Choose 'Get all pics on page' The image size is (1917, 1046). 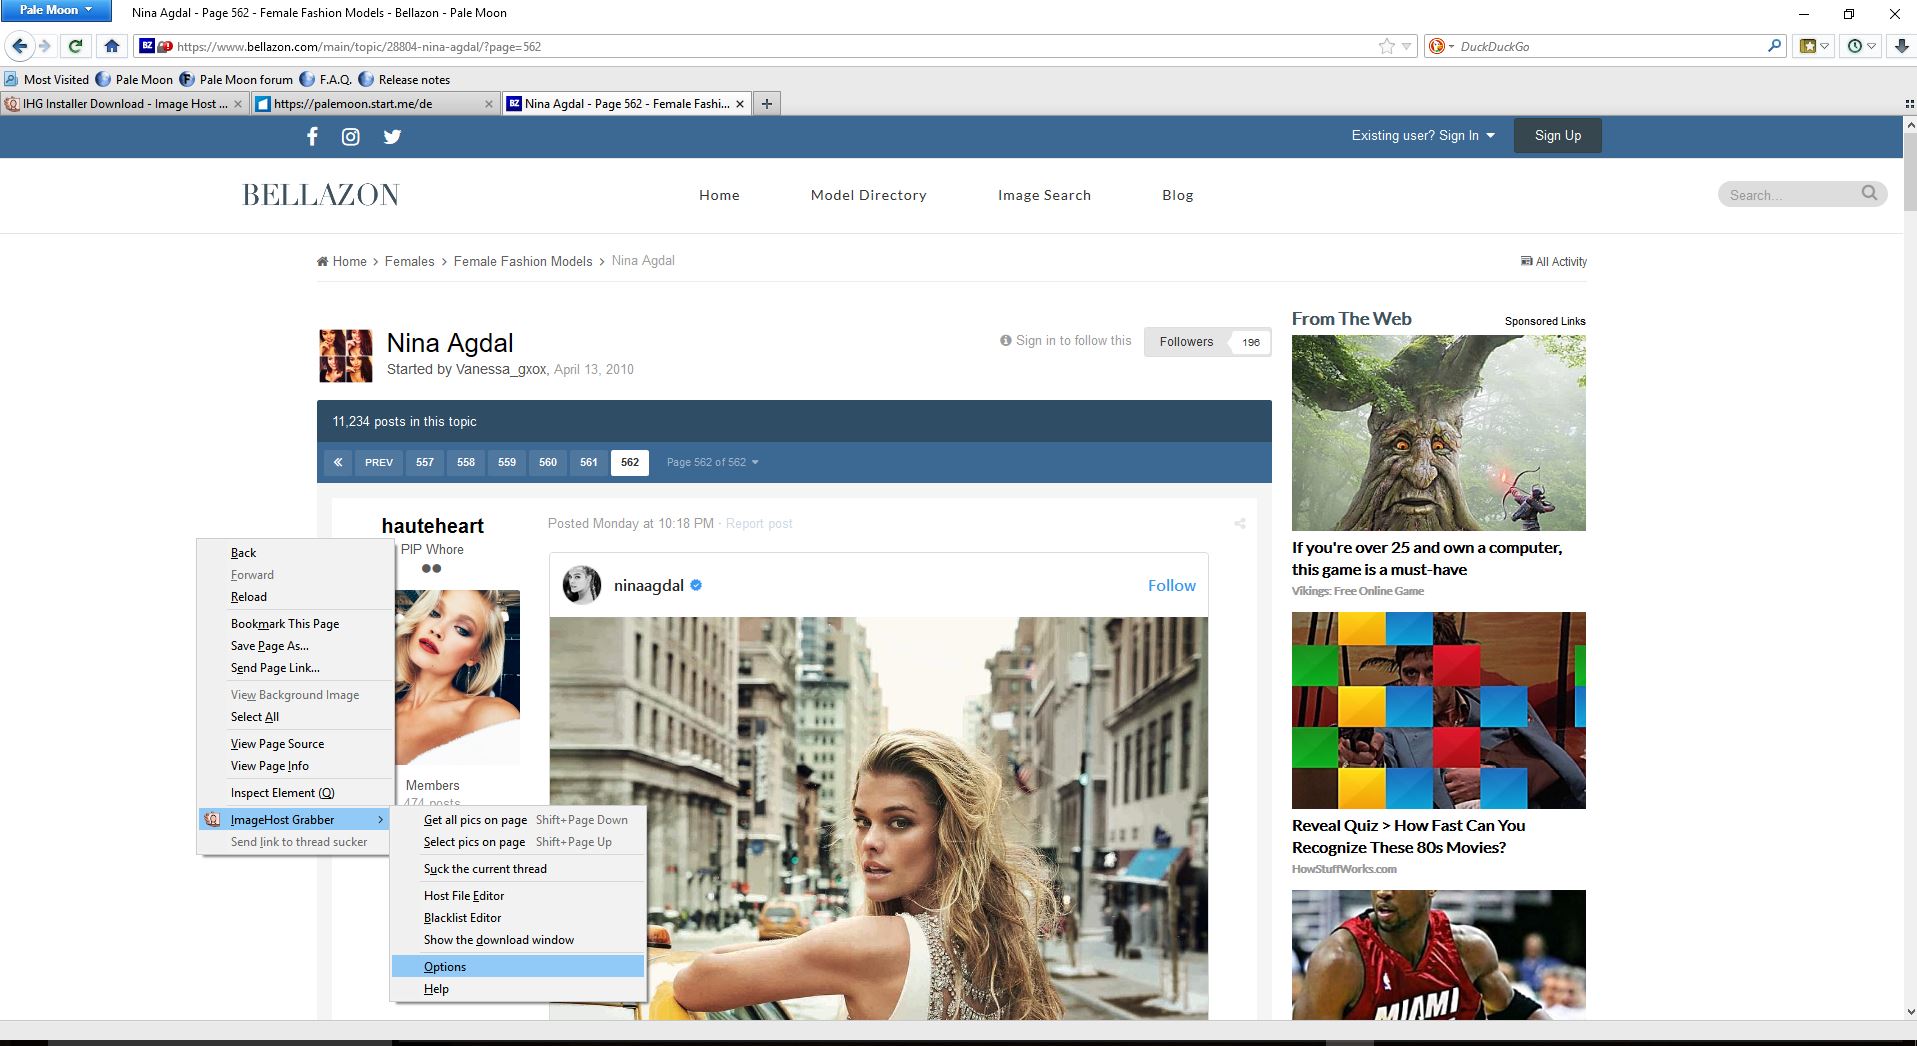[475, 820]
